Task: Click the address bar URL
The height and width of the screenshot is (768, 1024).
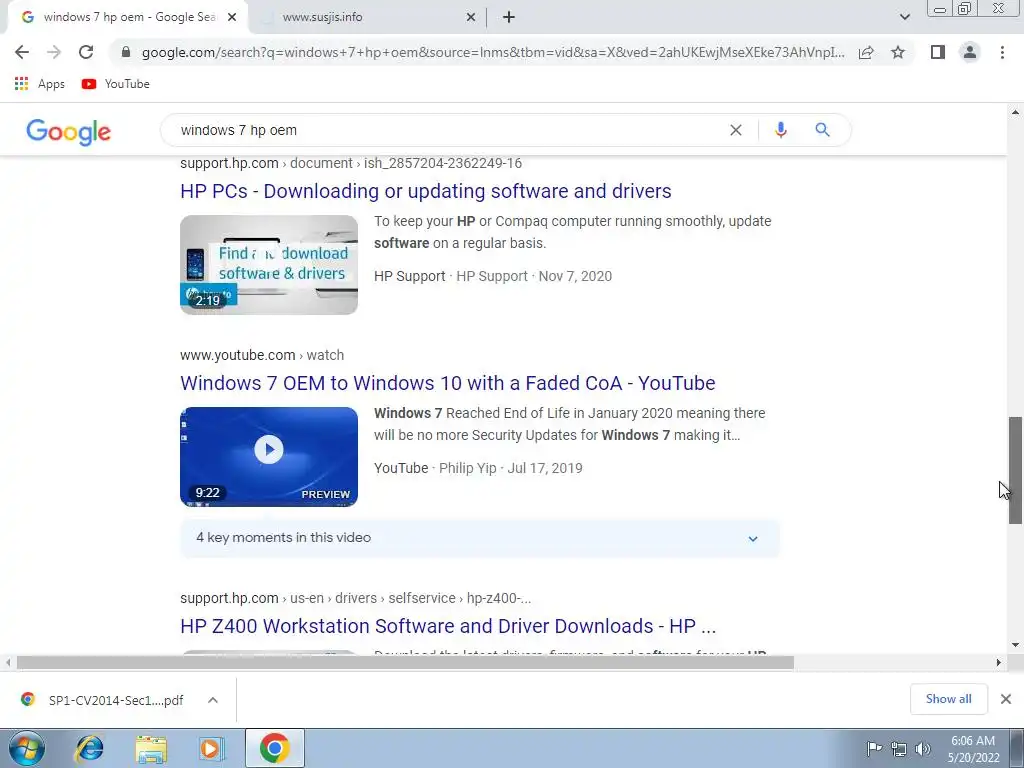Action: pyautogui.click(x=493, y=52)
